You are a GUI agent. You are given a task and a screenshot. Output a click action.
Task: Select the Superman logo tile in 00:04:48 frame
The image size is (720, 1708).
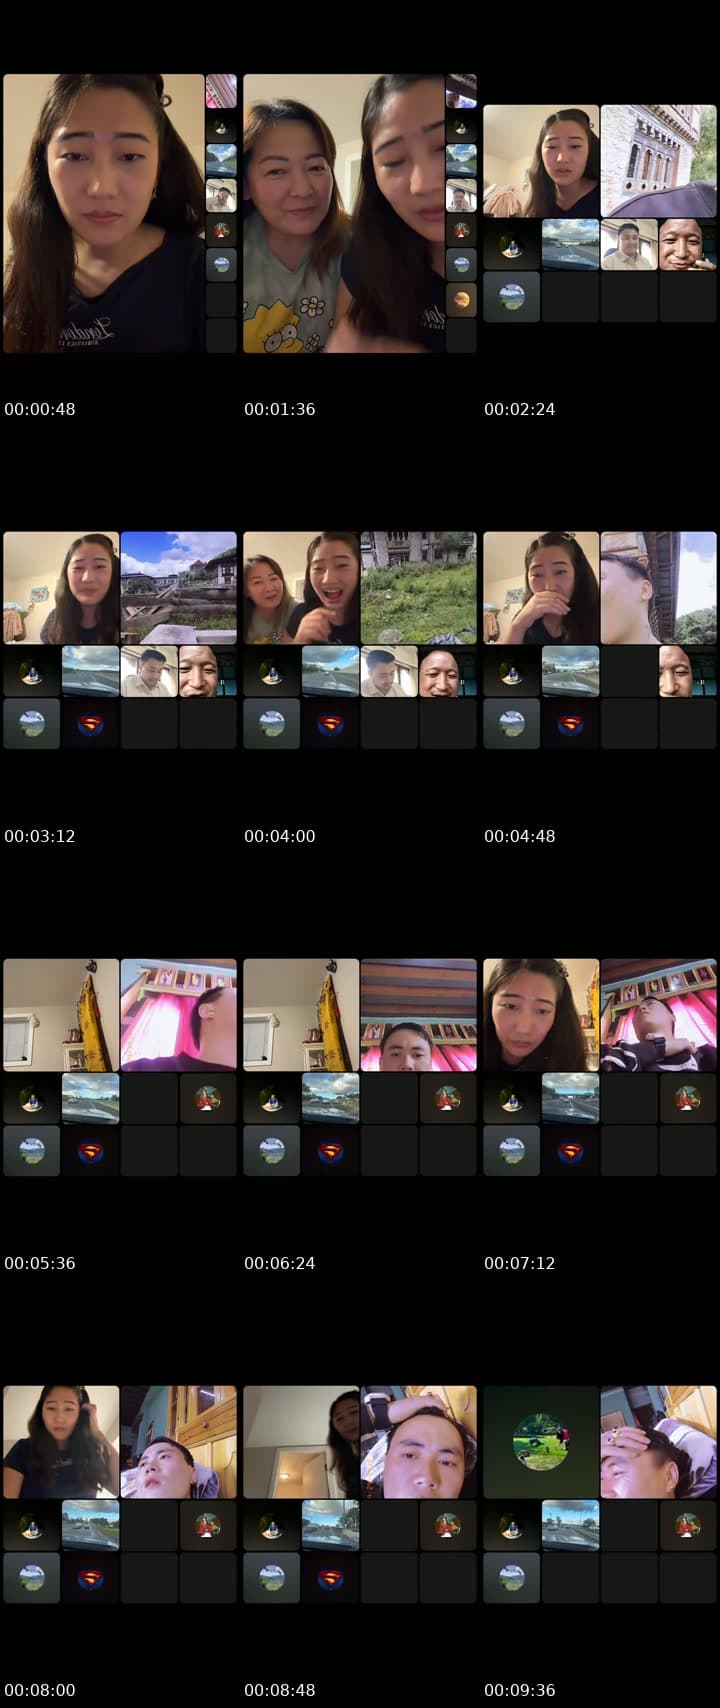pyautogui.click(x=570, y=724)
